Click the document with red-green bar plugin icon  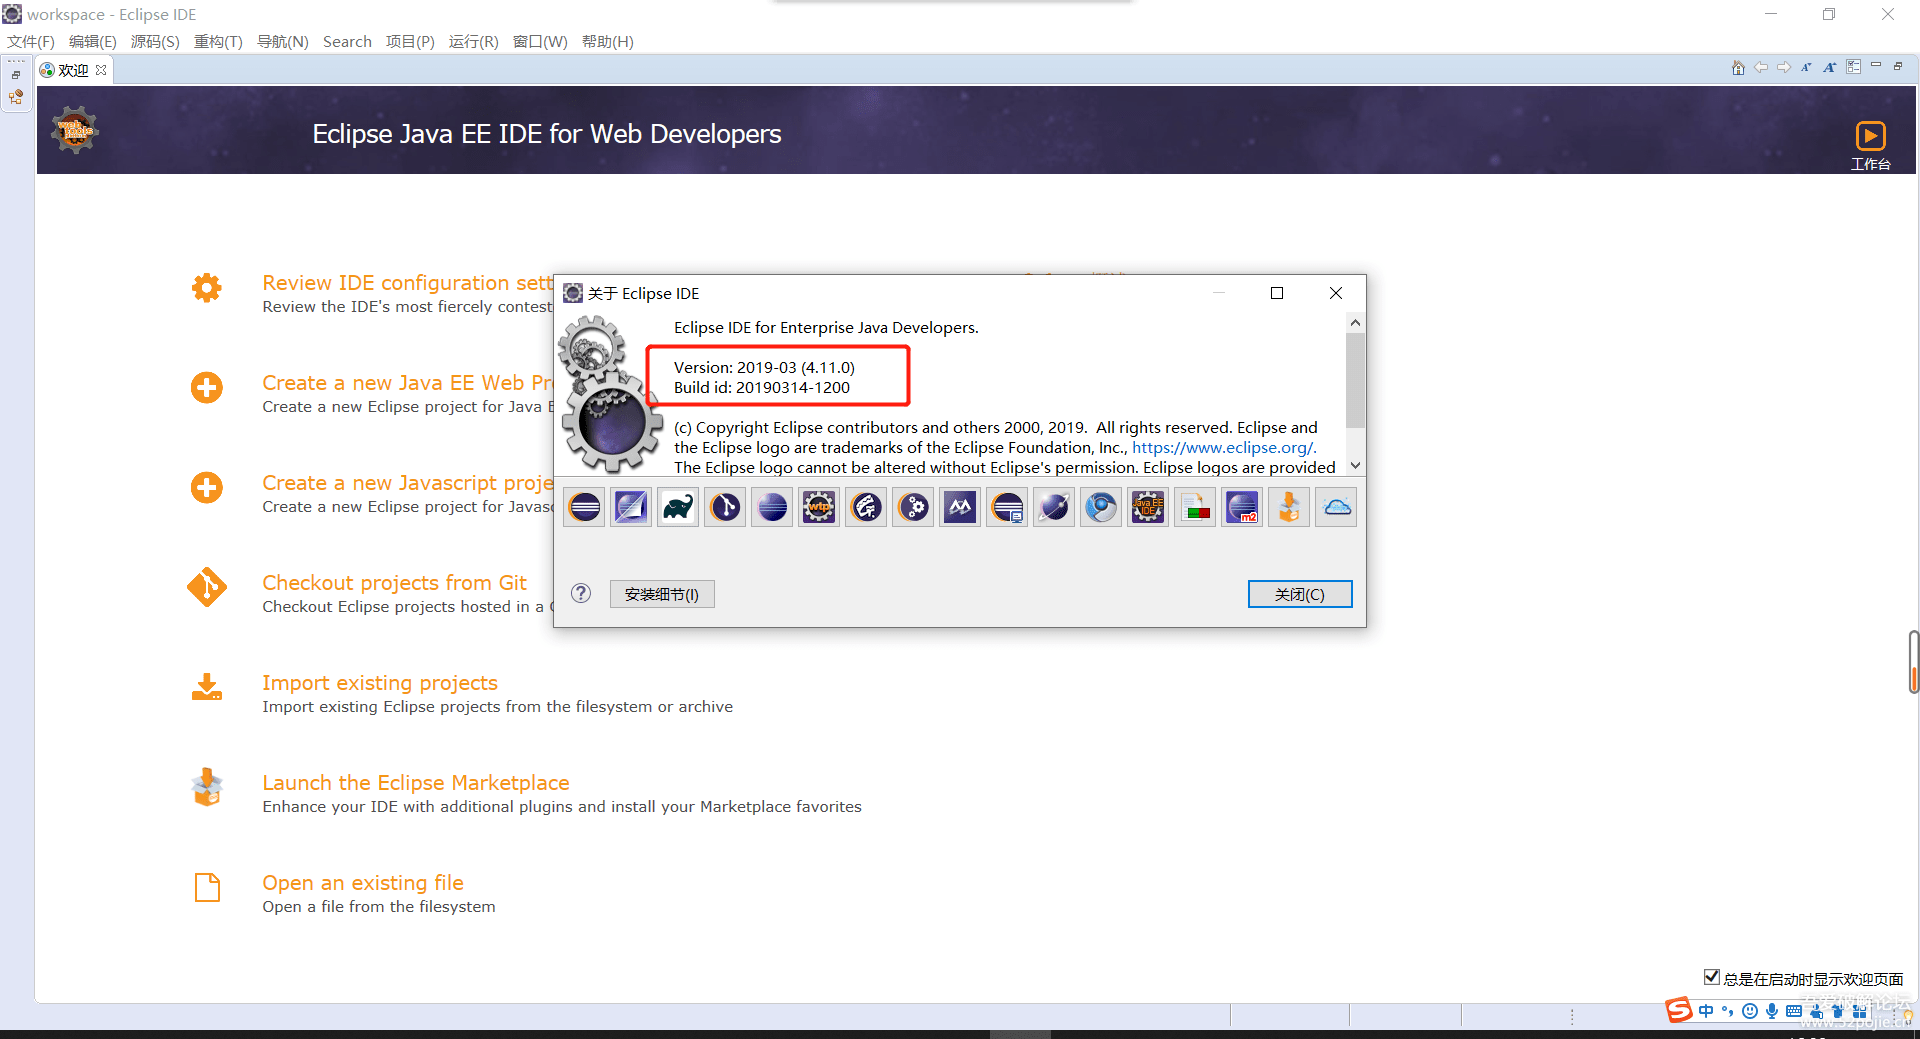(x=1195, y=508)
